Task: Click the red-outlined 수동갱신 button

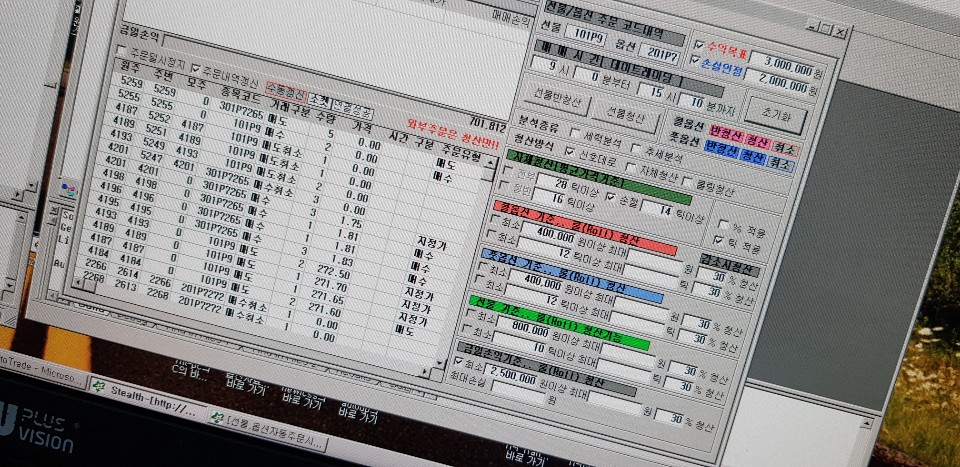Action: [x=286, y=93]
